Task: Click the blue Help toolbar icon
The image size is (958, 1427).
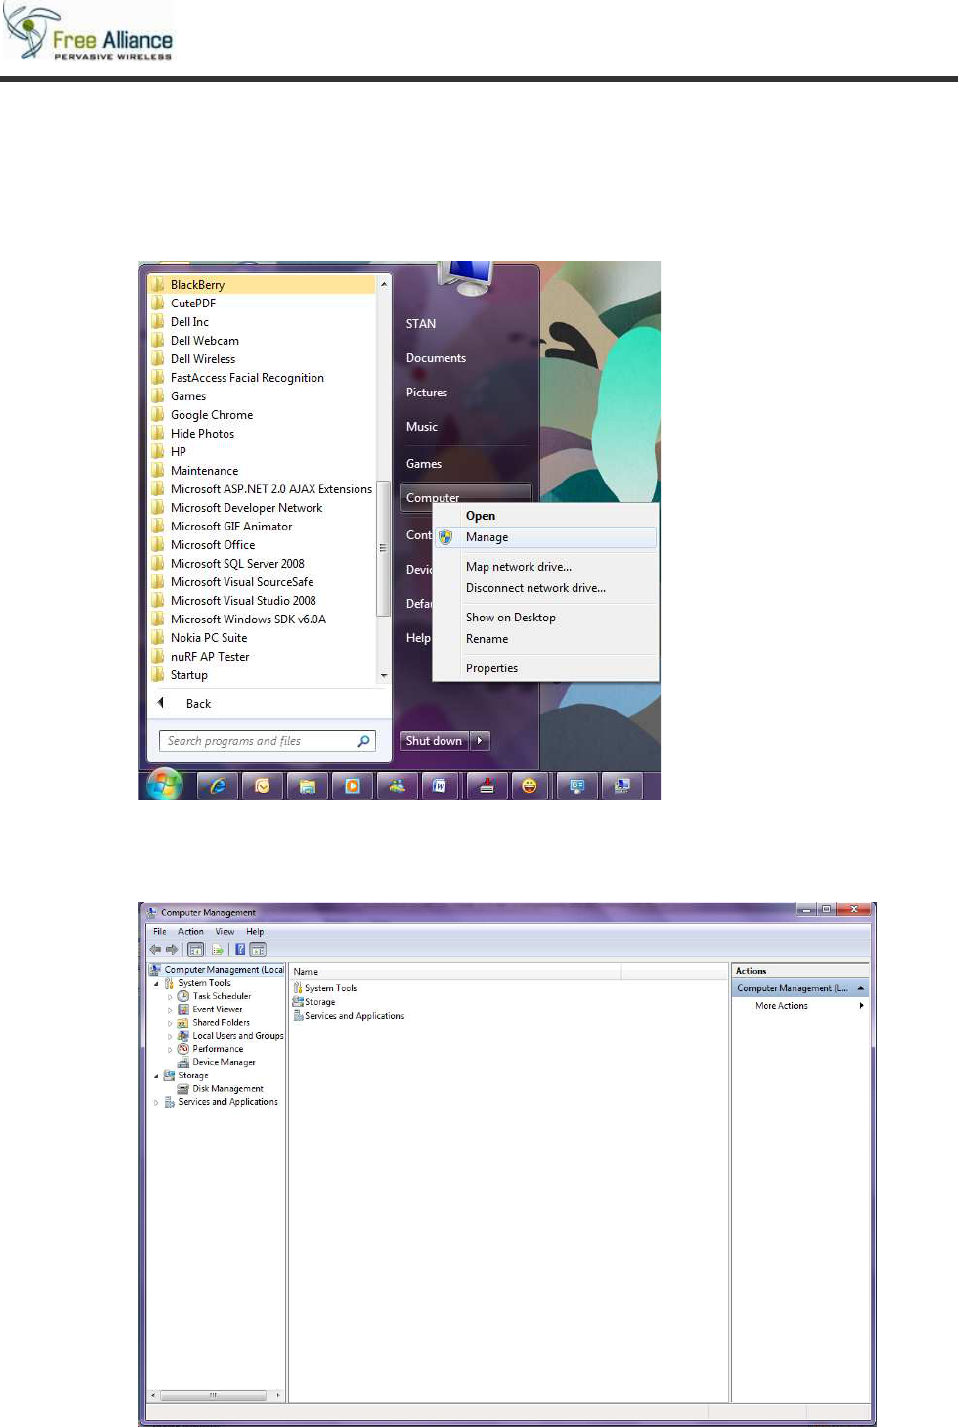Action: click(x=240, y=949)
